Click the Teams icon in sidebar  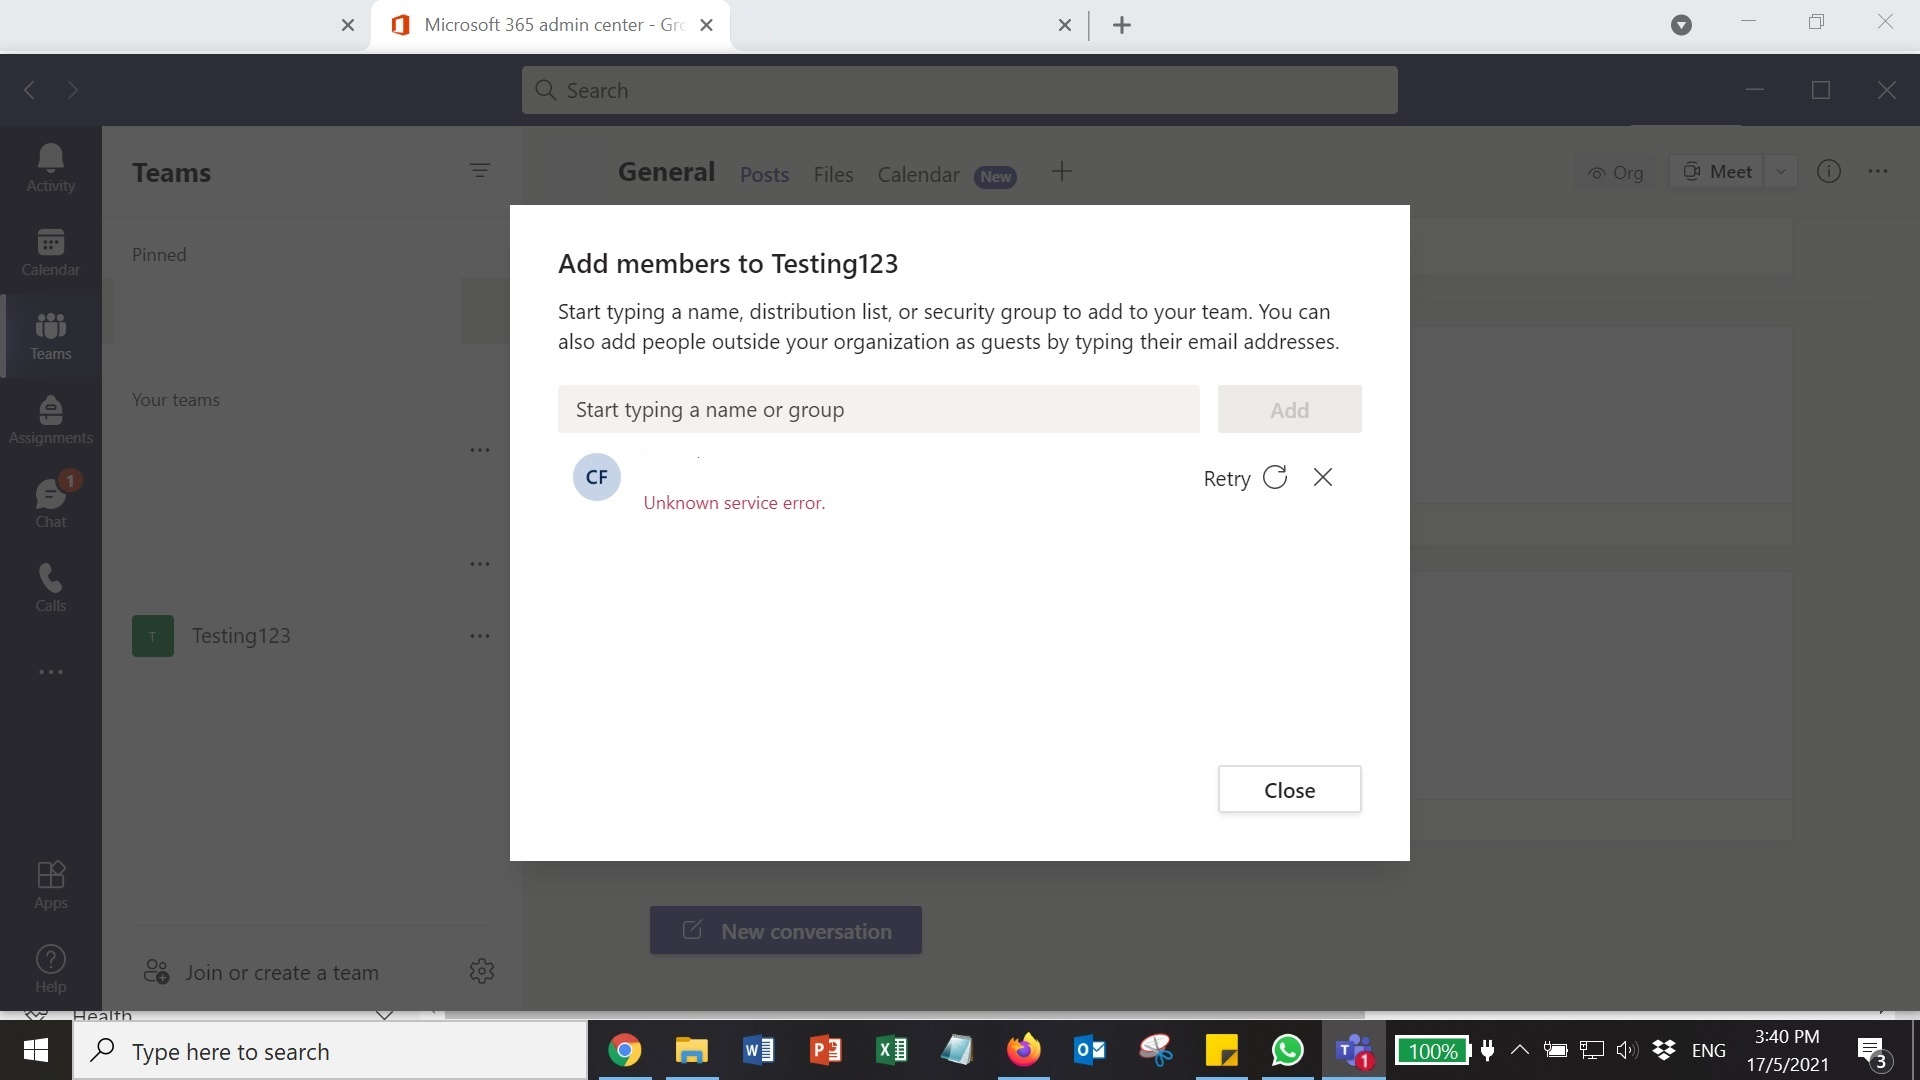tap(50, 334)
